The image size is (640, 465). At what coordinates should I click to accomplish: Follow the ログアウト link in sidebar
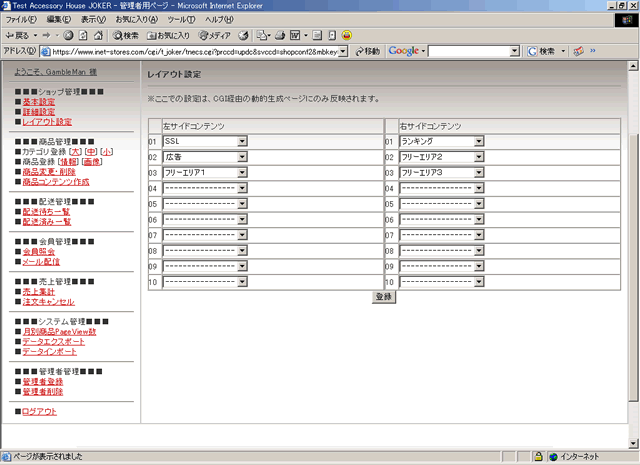pos(39,412)
